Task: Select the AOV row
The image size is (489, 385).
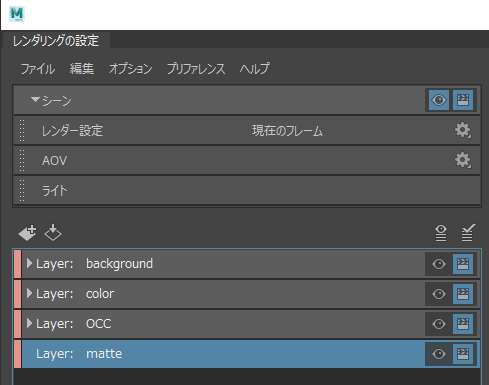Action: coord(247,160)
